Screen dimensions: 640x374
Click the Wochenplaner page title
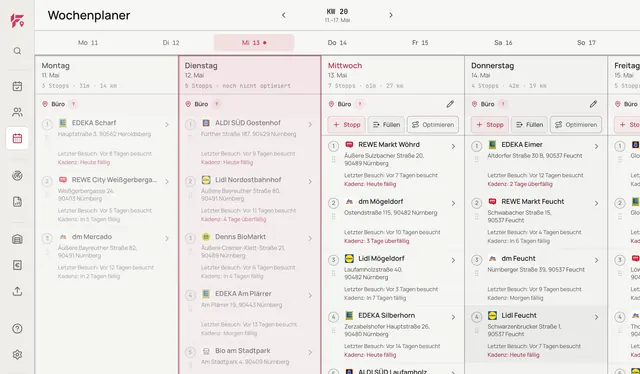coord(89,16)
